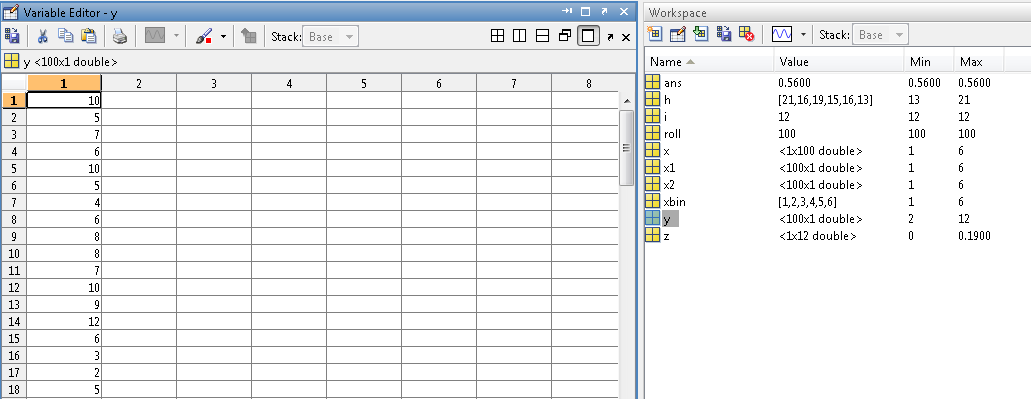Maximize document view toggle button
This screenshot has width=1031, height=399.
[588, 36]
